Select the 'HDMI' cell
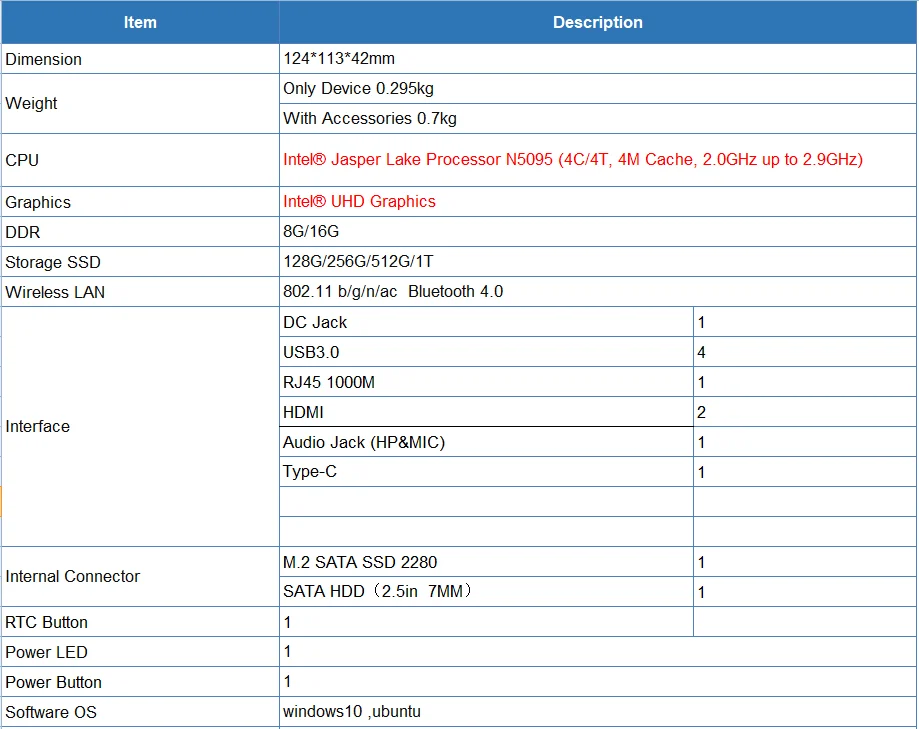The width and height of the screenshot is (919, 729). [486, 412]
